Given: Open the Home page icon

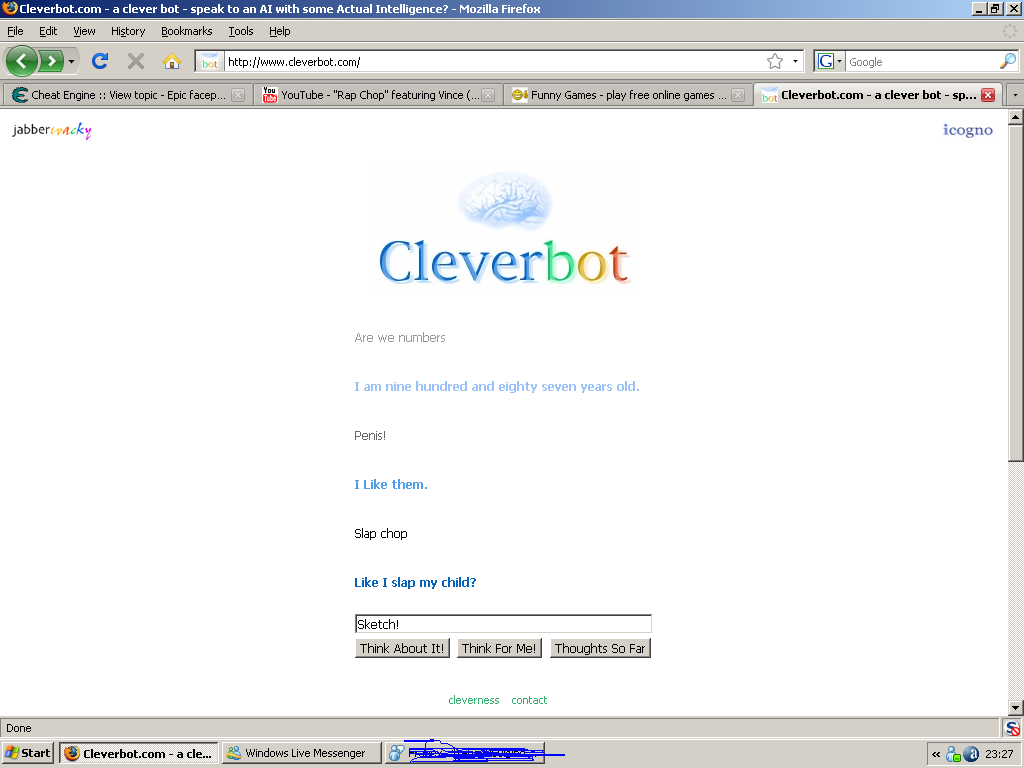Looking at the screenshot, I should point(172,61).
